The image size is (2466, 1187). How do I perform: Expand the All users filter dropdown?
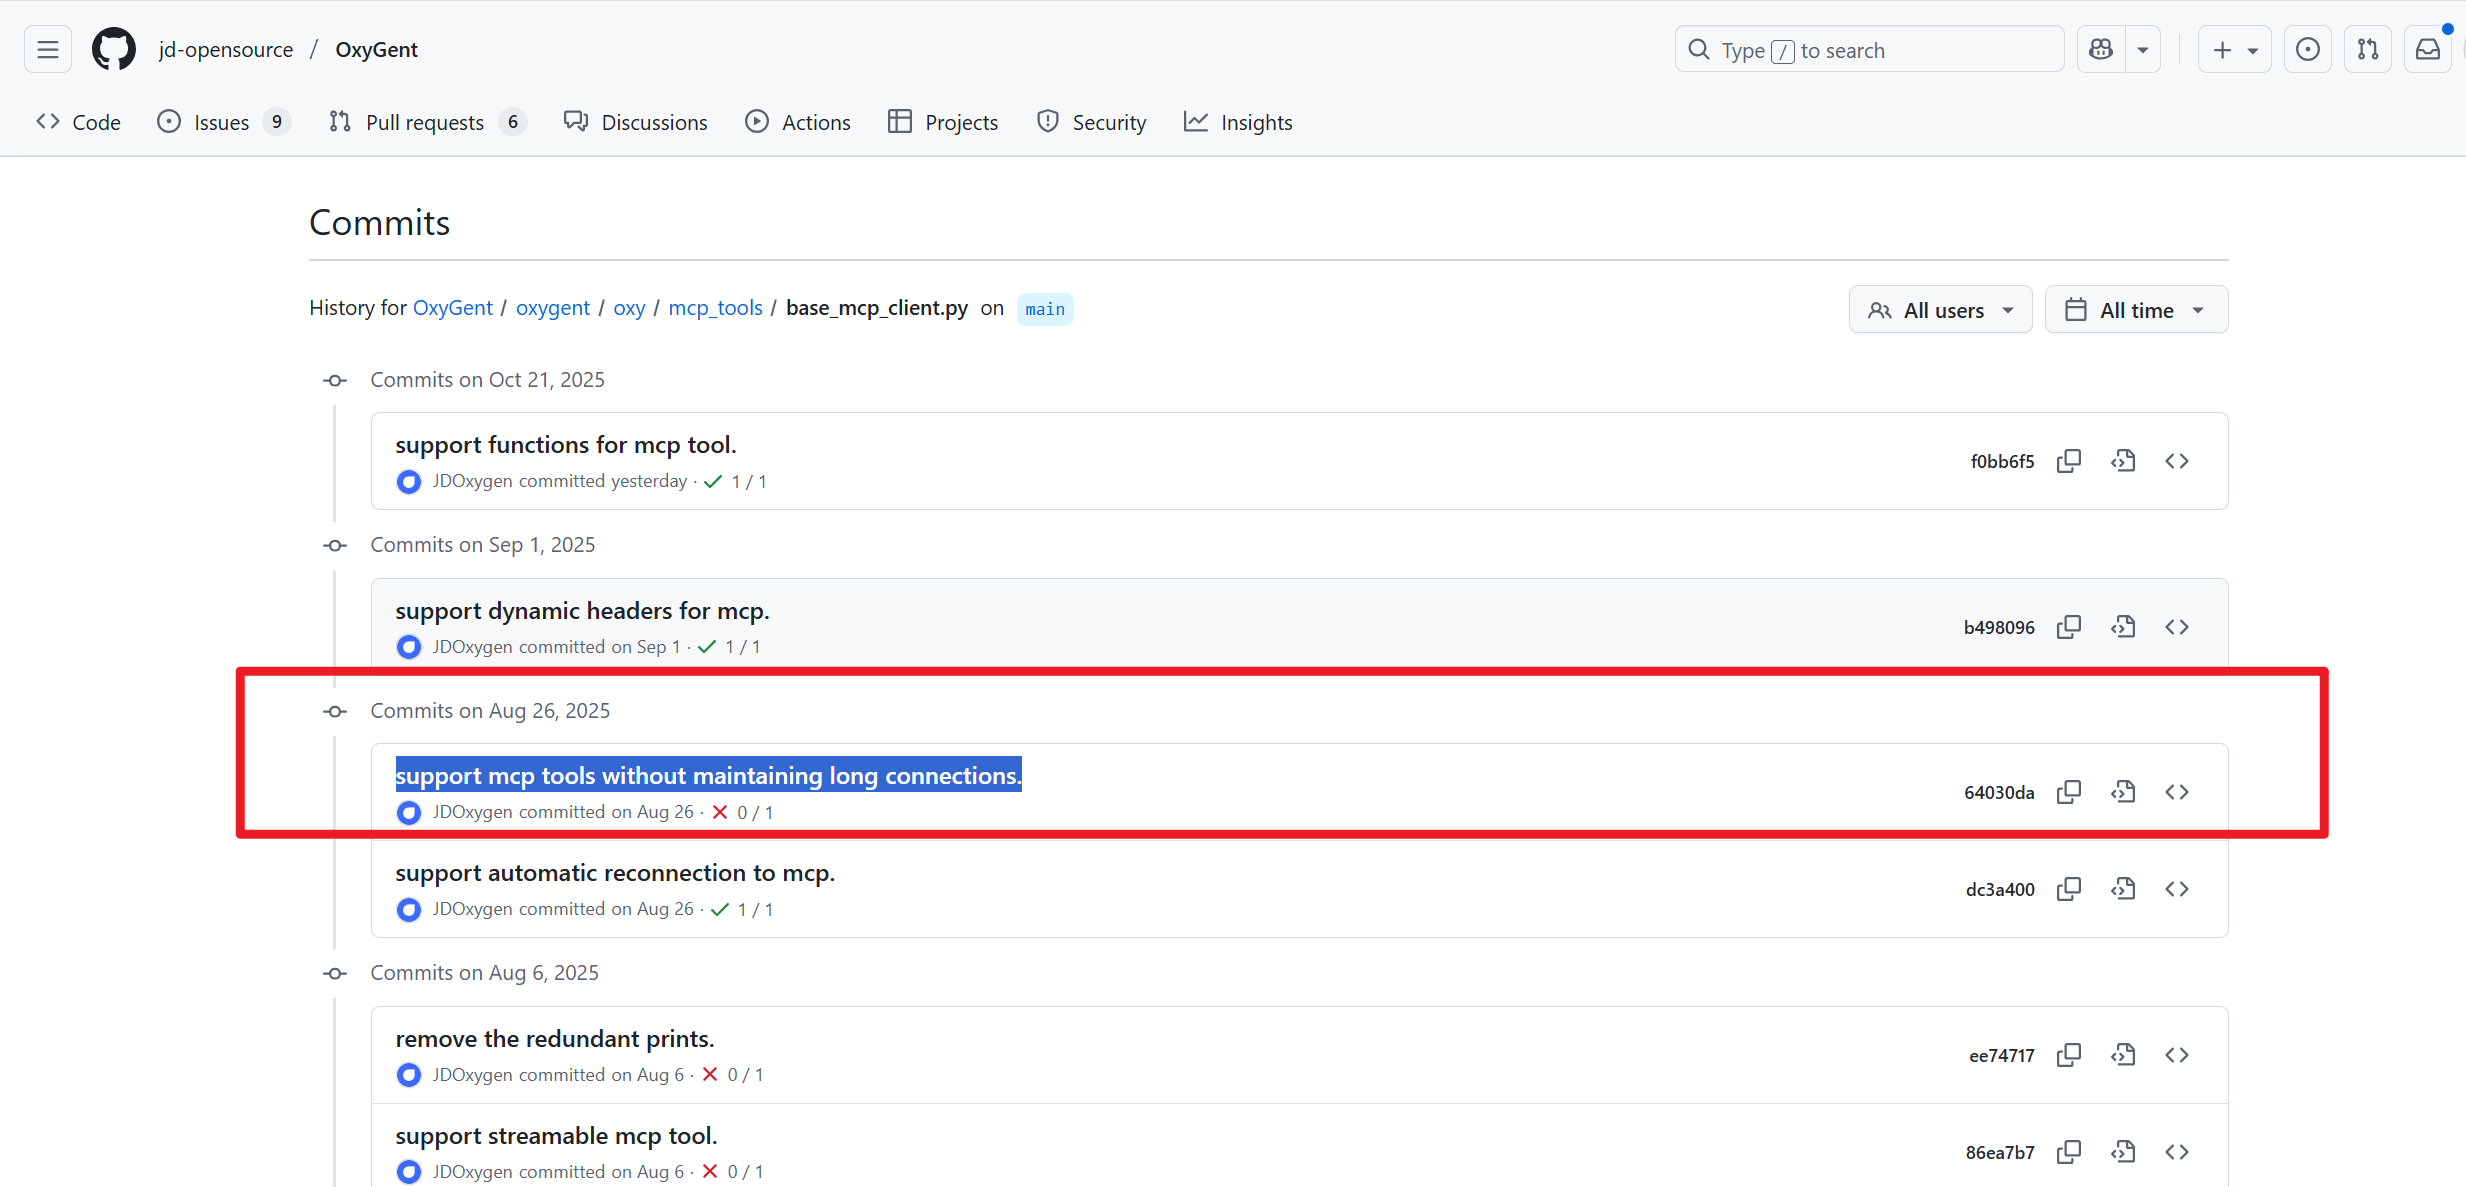[1939, 310]
